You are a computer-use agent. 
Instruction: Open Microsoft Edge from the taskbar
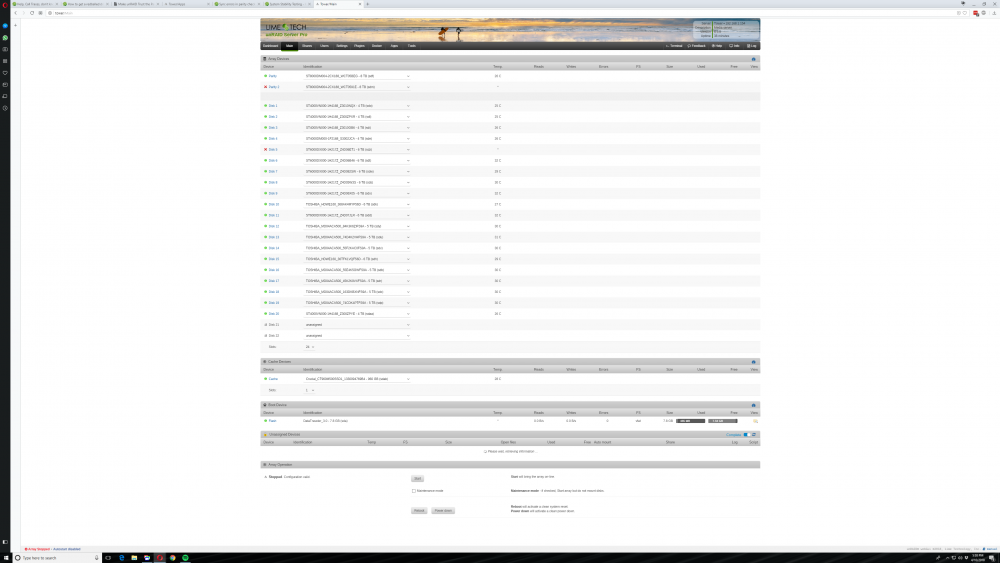click(x=121, y=558)
